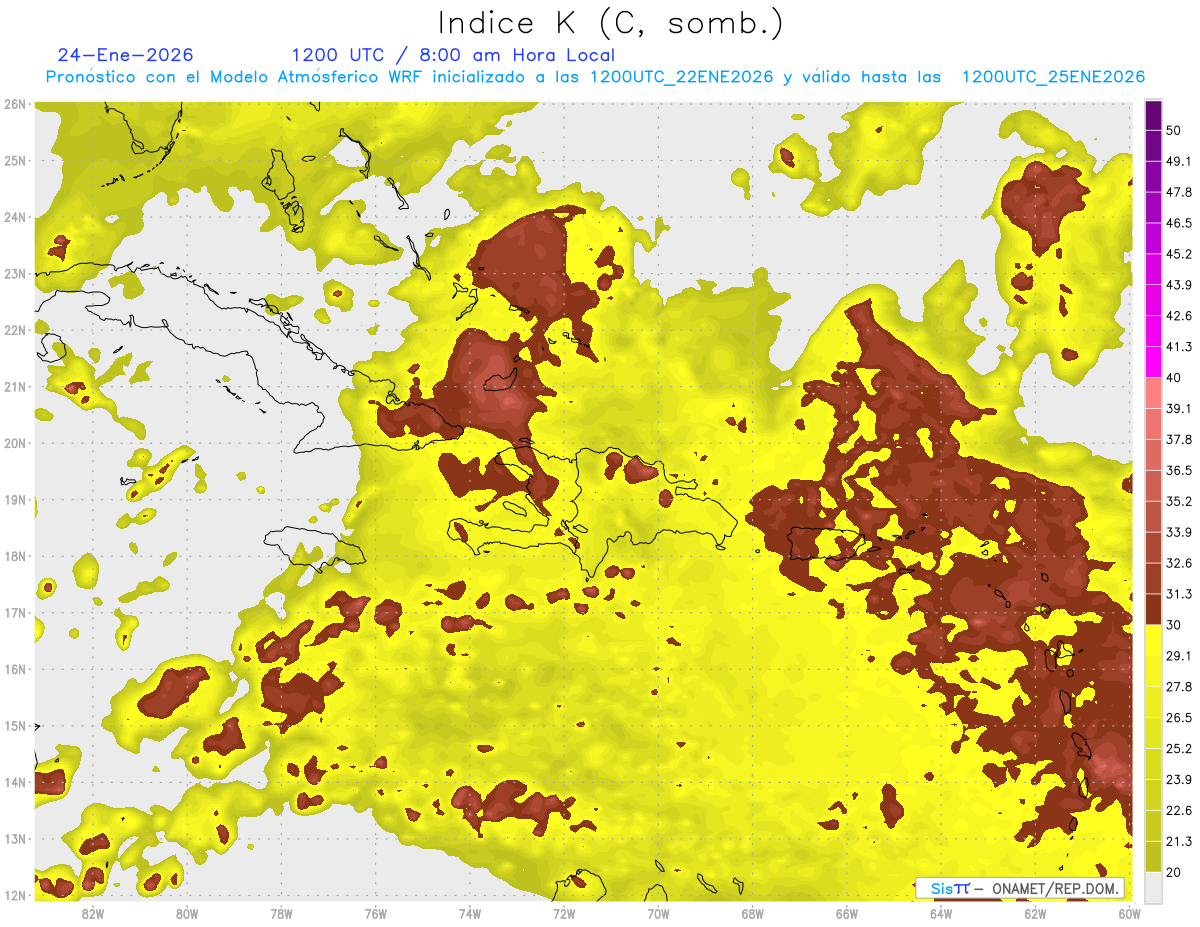This screenshot has height=927, width=1200.
Task: Click the map title "Indice K (C, somb.)"
Action: [x=610, y=23]
